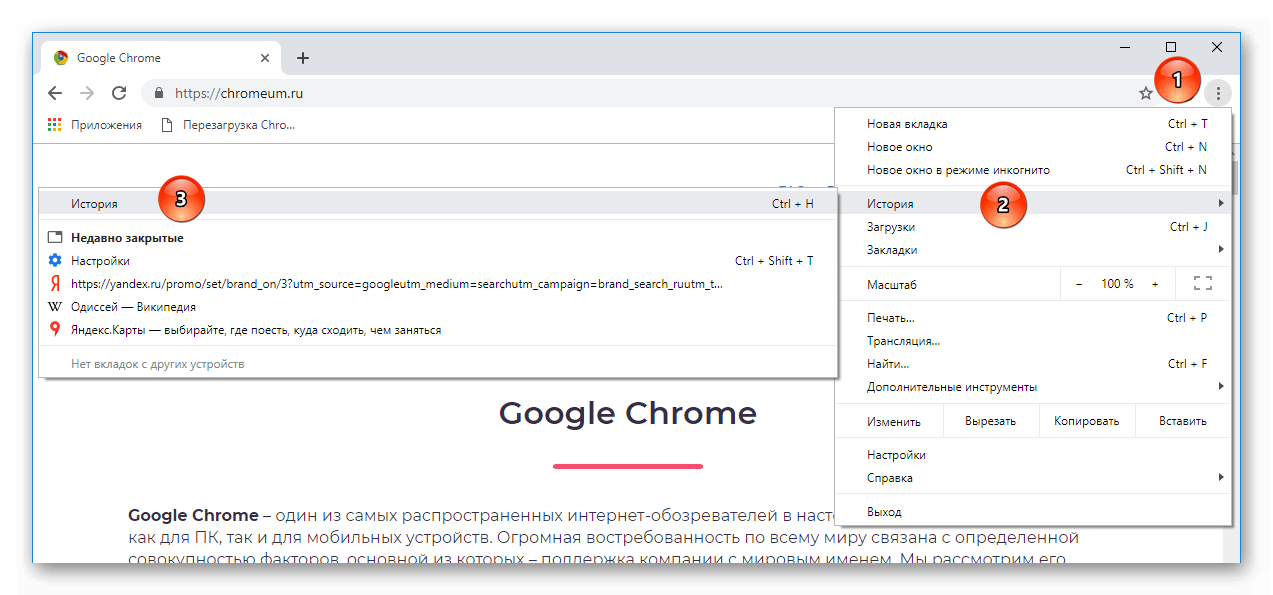
Task: Decrease zoom with minus button
Action: [x=1079, y=284]
